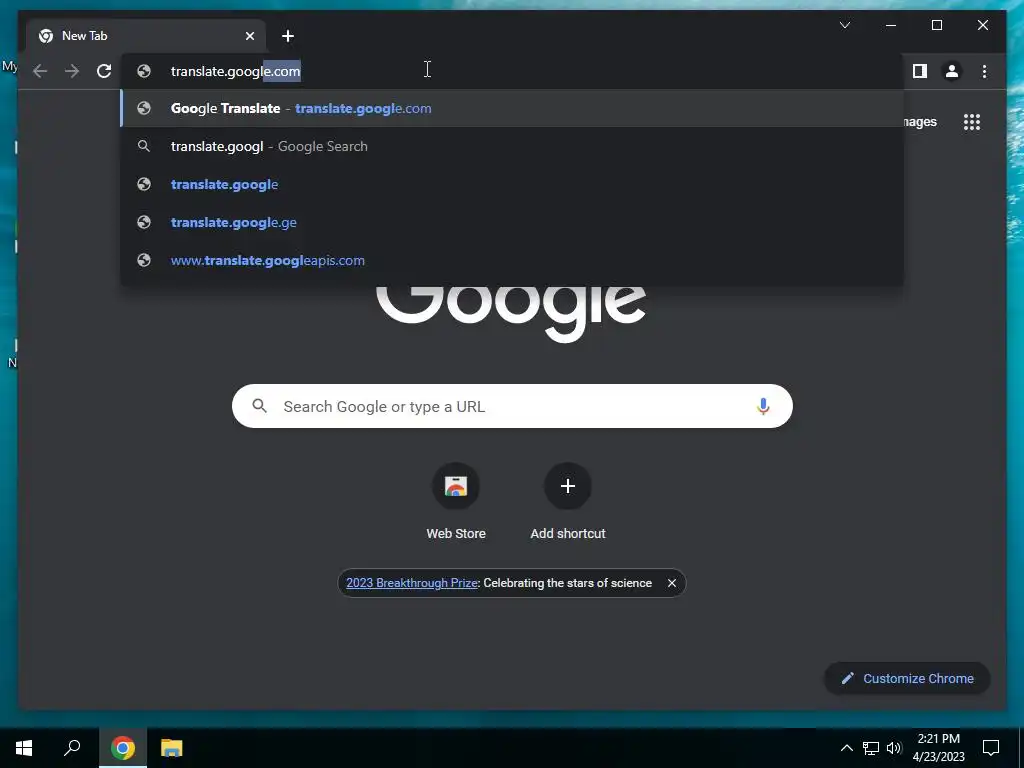Choose the translate.google.ge suggestion
1024x768 pixels.
pyautogui.click(x=512, y=222)
